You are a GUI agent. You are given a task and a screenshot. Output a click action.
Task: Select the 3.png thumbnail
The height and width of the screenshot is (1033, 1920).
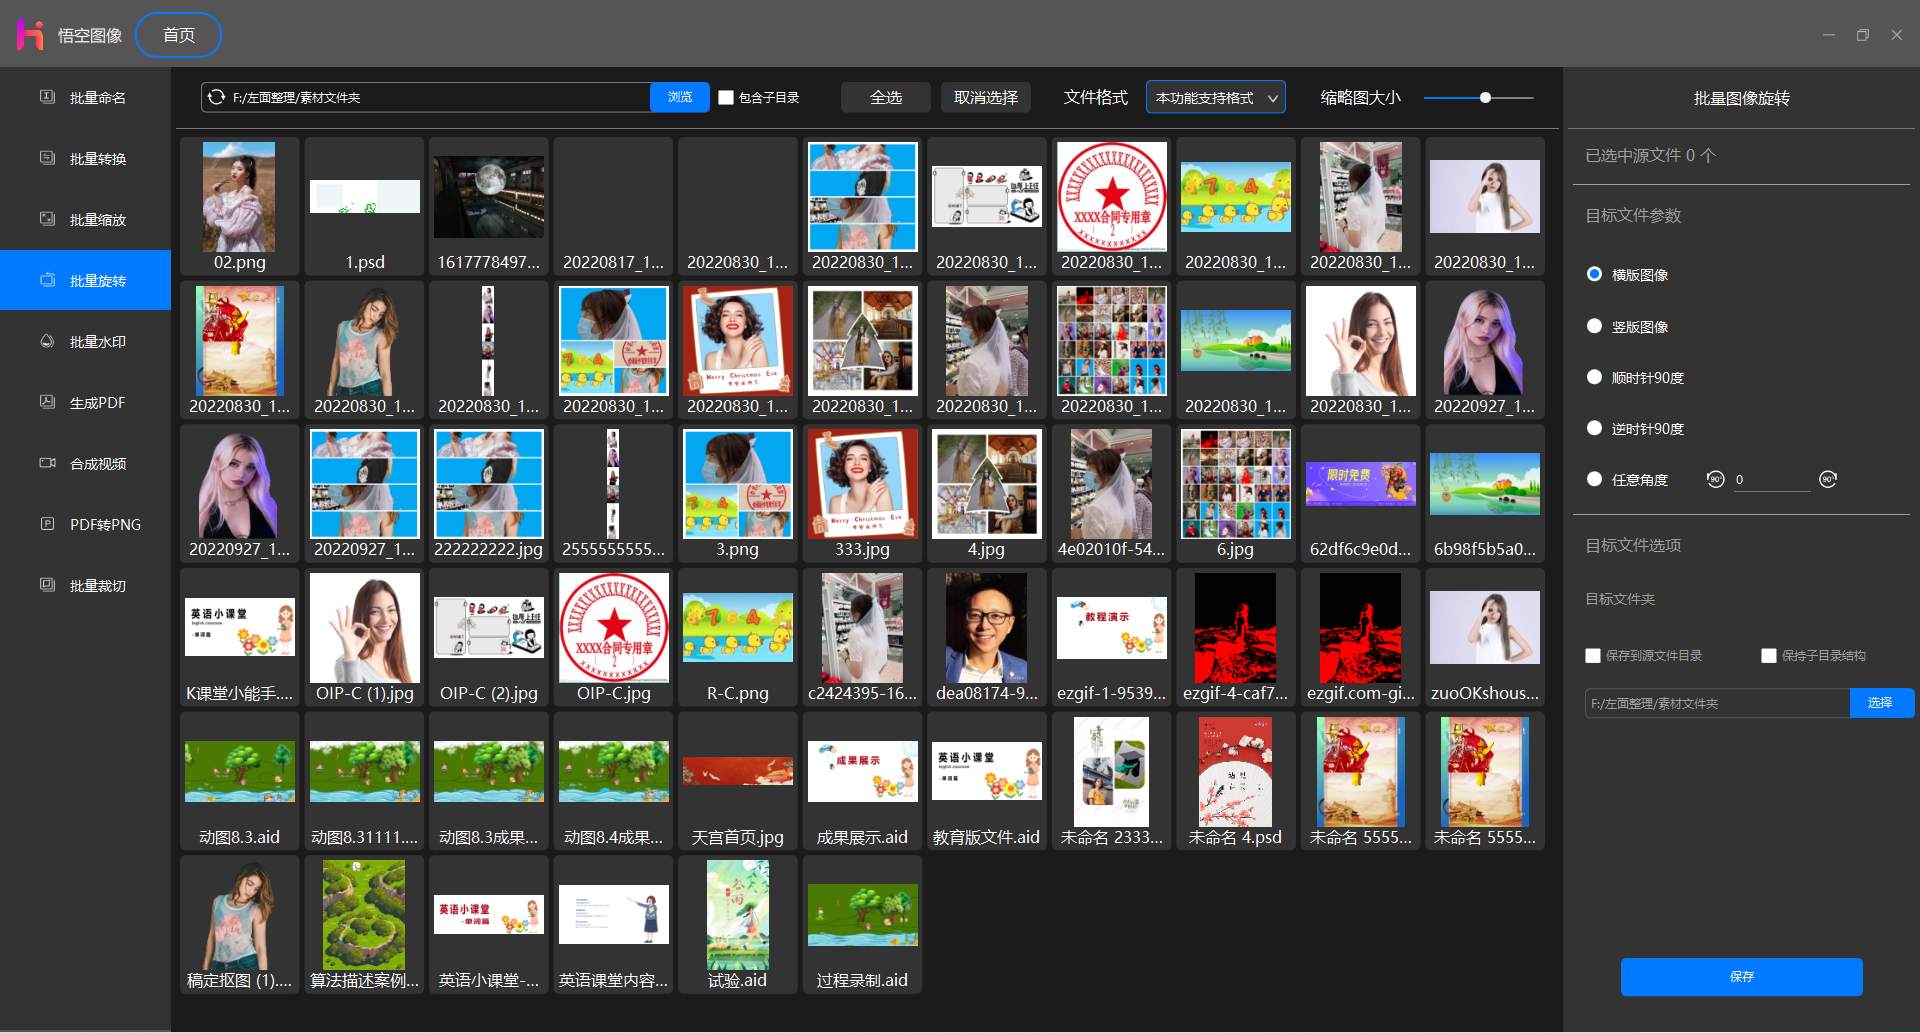(x=737, y=493)
